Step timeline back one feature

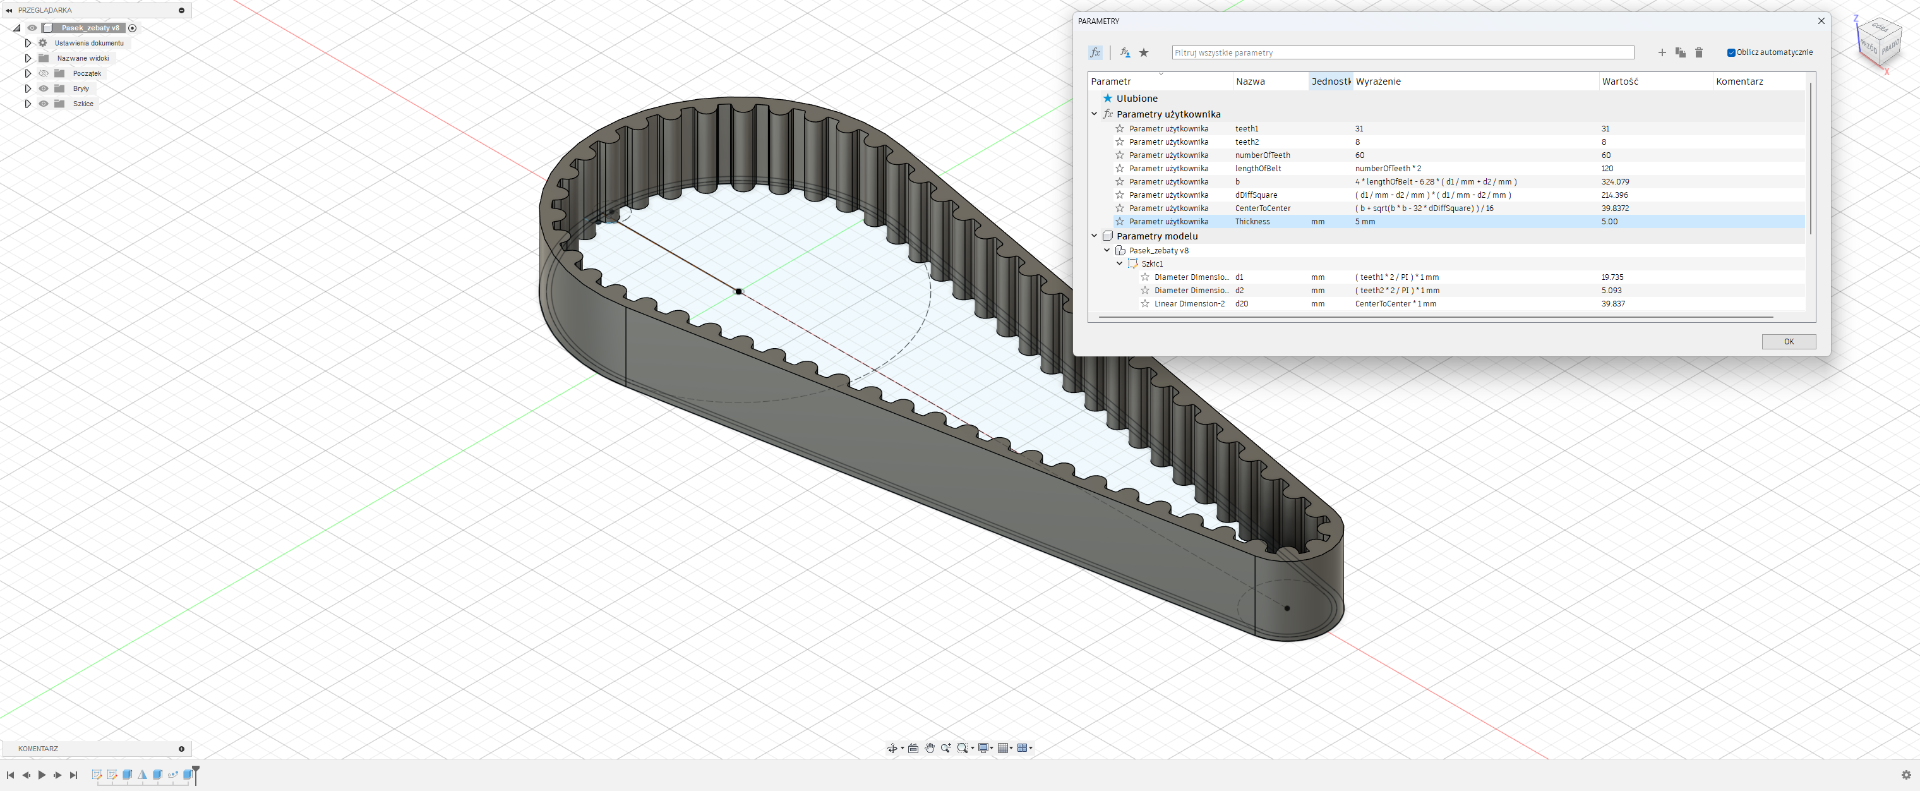click(26, 775)
